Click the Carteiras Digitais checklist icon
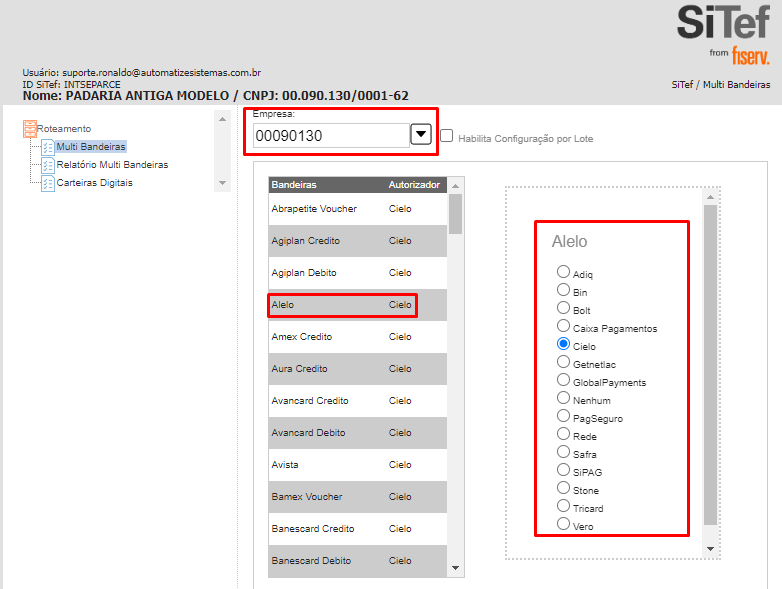Screen dimensions: 782x589 pyautogui.click(x=48, y=183)
